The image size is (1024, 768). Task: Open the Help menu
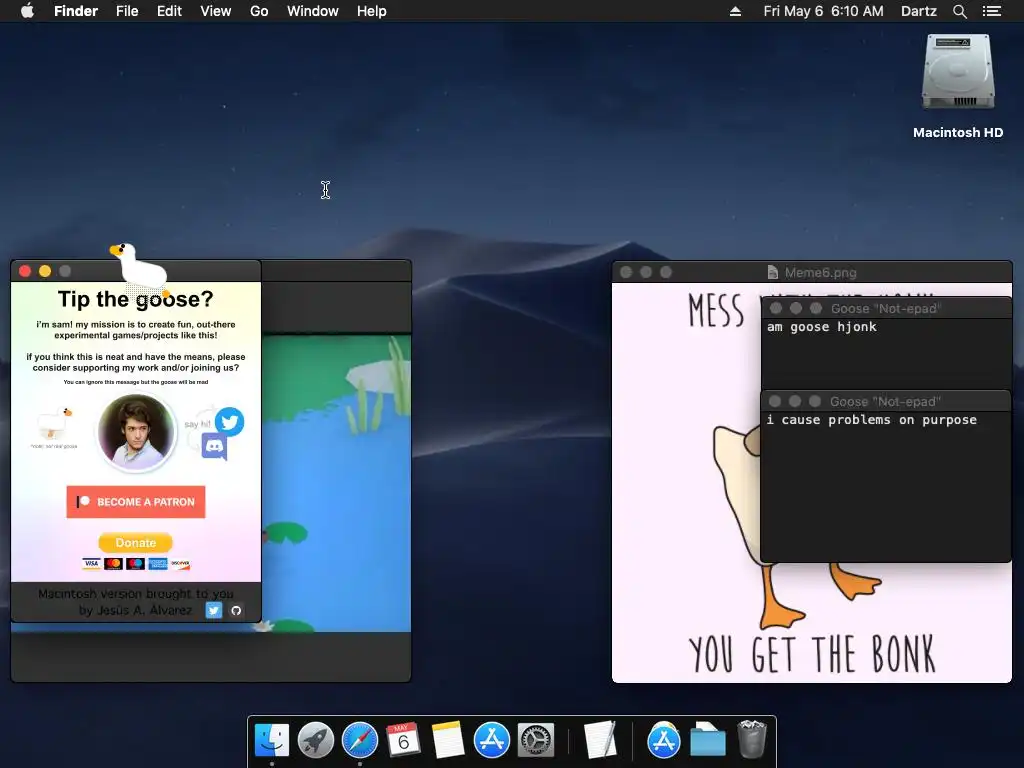coord(372,11)
